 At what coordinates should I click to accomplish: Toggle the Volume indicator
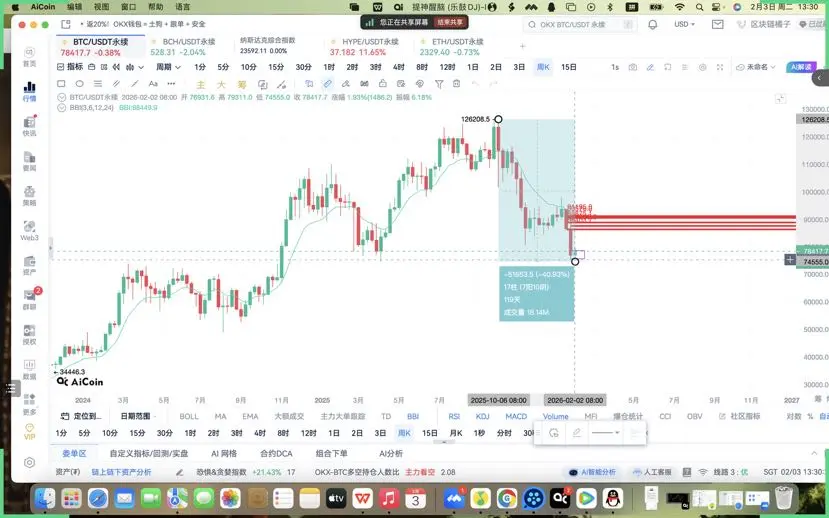click(x=556, y=417)
